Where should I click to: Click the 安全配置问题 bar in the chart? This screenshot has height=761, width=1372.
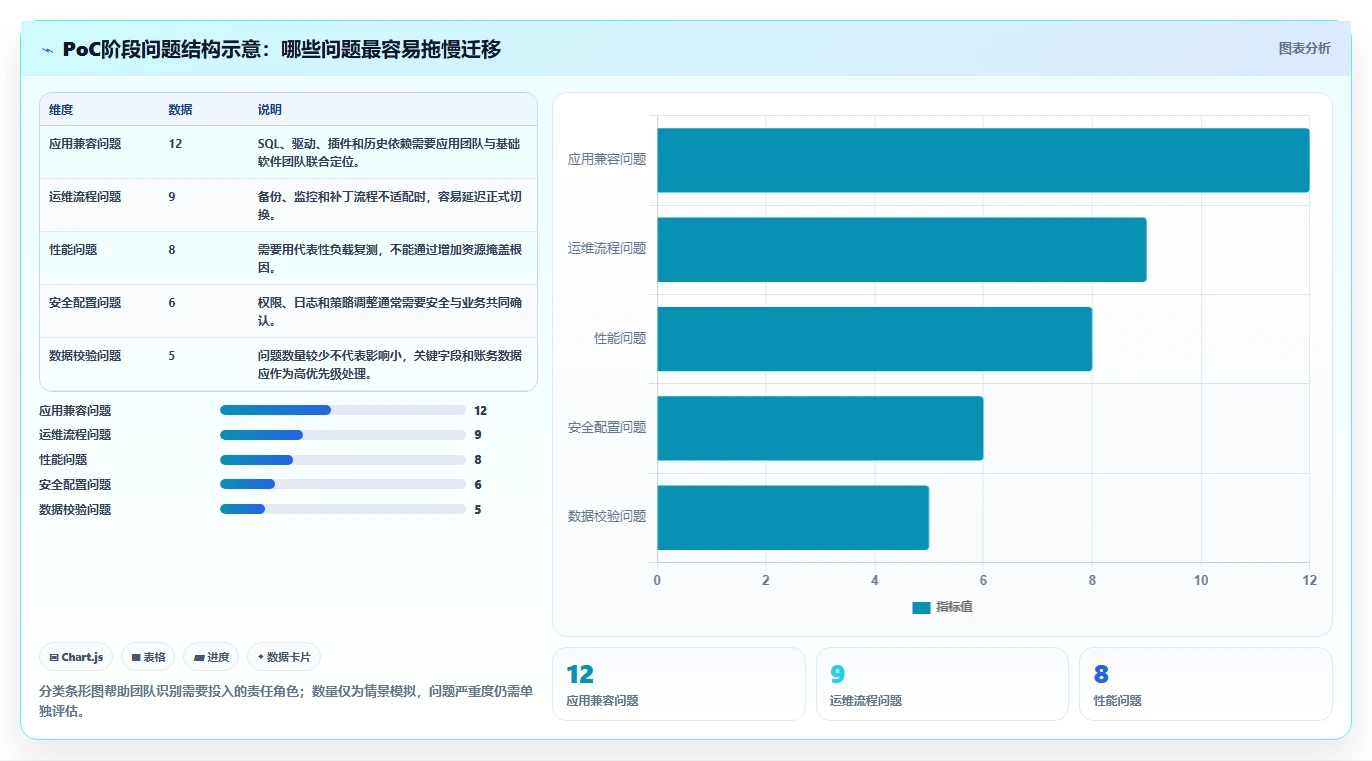pos(820,428)
